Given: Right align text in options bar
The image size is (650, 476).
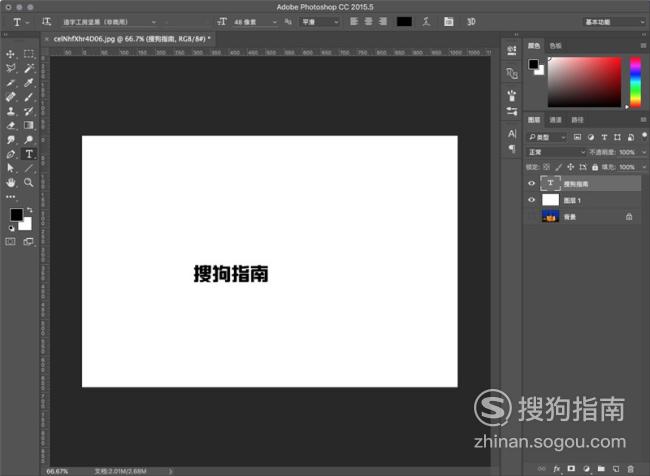Looking at the screenshot, I should [383, 22].
